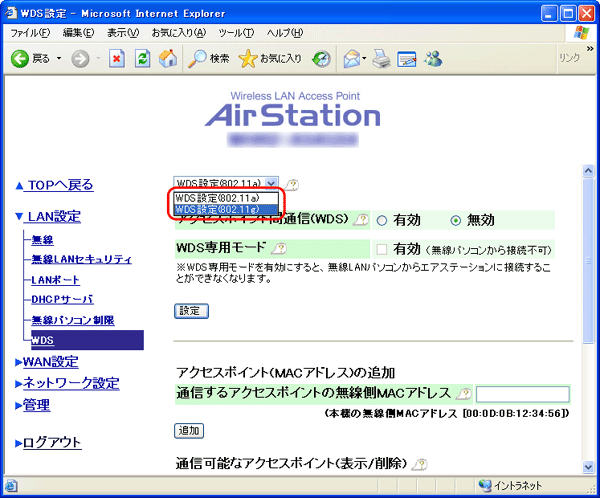The image size is (600, 498).
Task: Open the 無線パソコン制限 link
Action: (x=73, y=320)
